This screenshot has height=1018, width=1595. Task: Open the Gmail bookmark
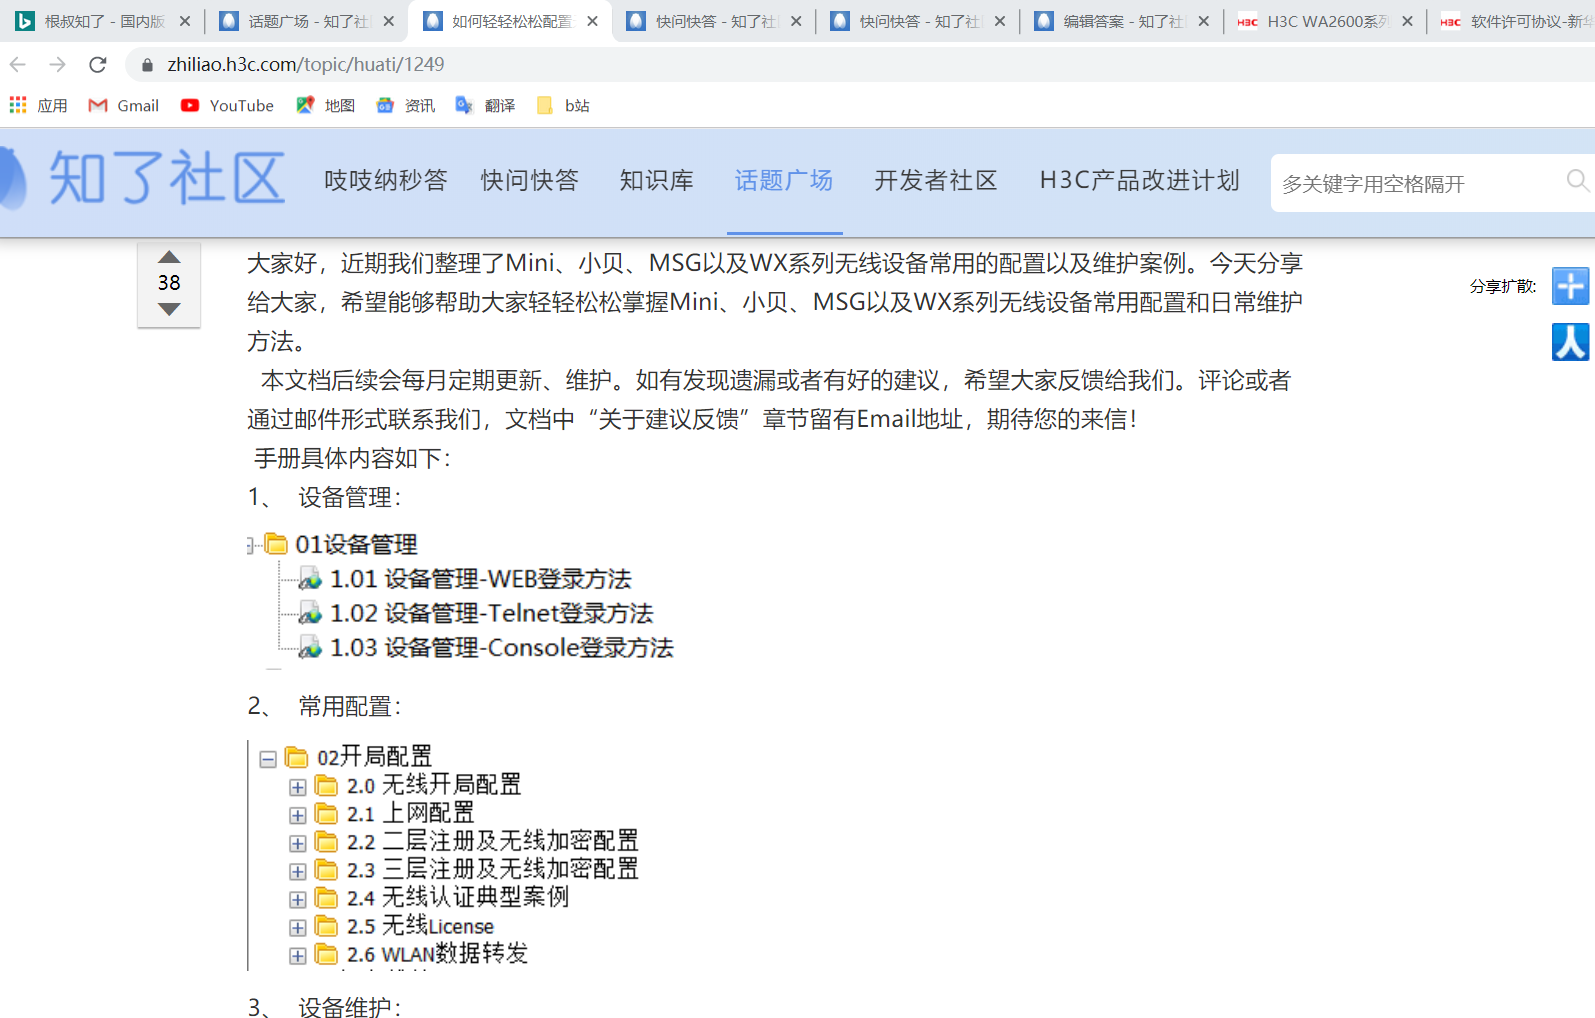pyautogui.click(x=124, y=106)
